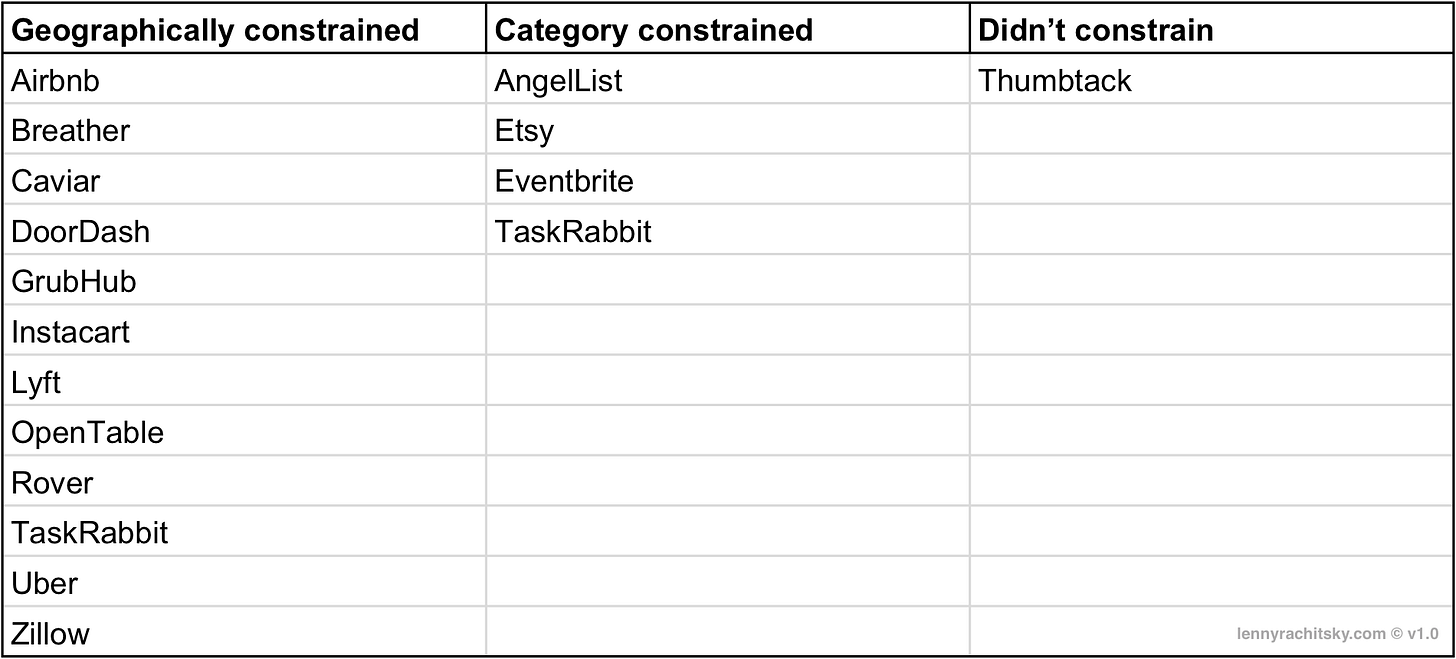Select the Category constrained header
The width and height of the screenshot is (1456, 659).
tap(728, 28)
